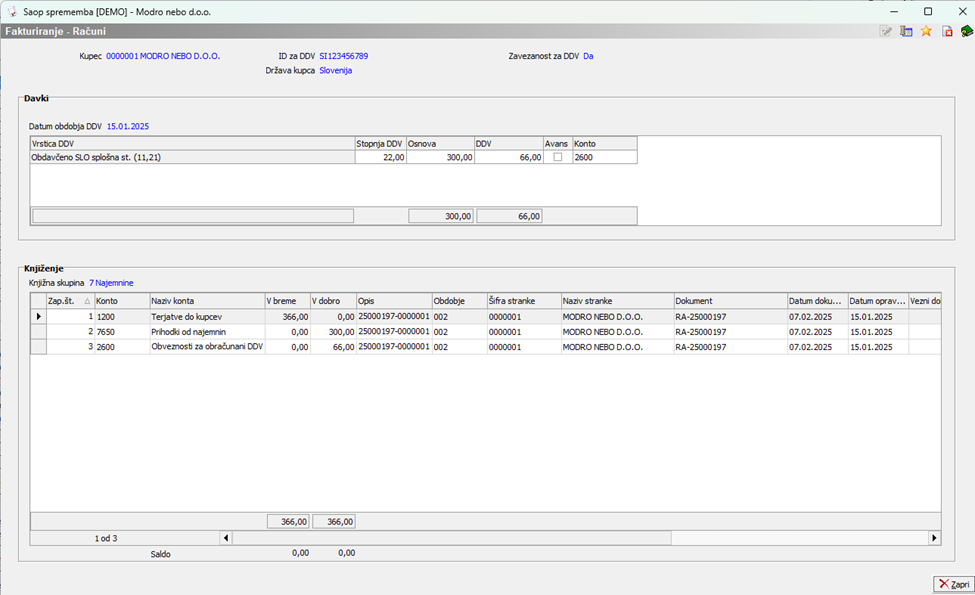Click the yellow star favorites icon
975x595 pixels.
[x=926, y=31]
